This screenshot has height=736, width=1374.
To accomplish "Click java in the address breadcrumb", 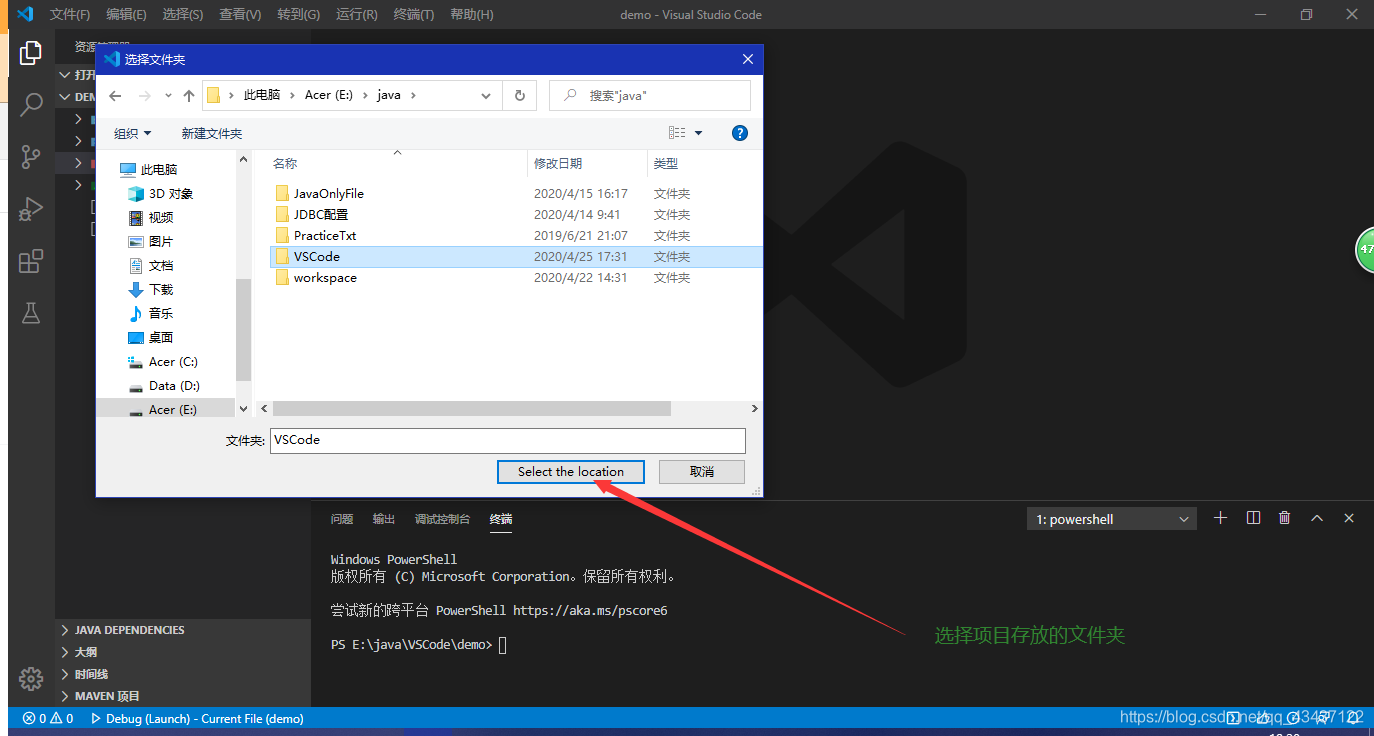I will tap(388, 95).
